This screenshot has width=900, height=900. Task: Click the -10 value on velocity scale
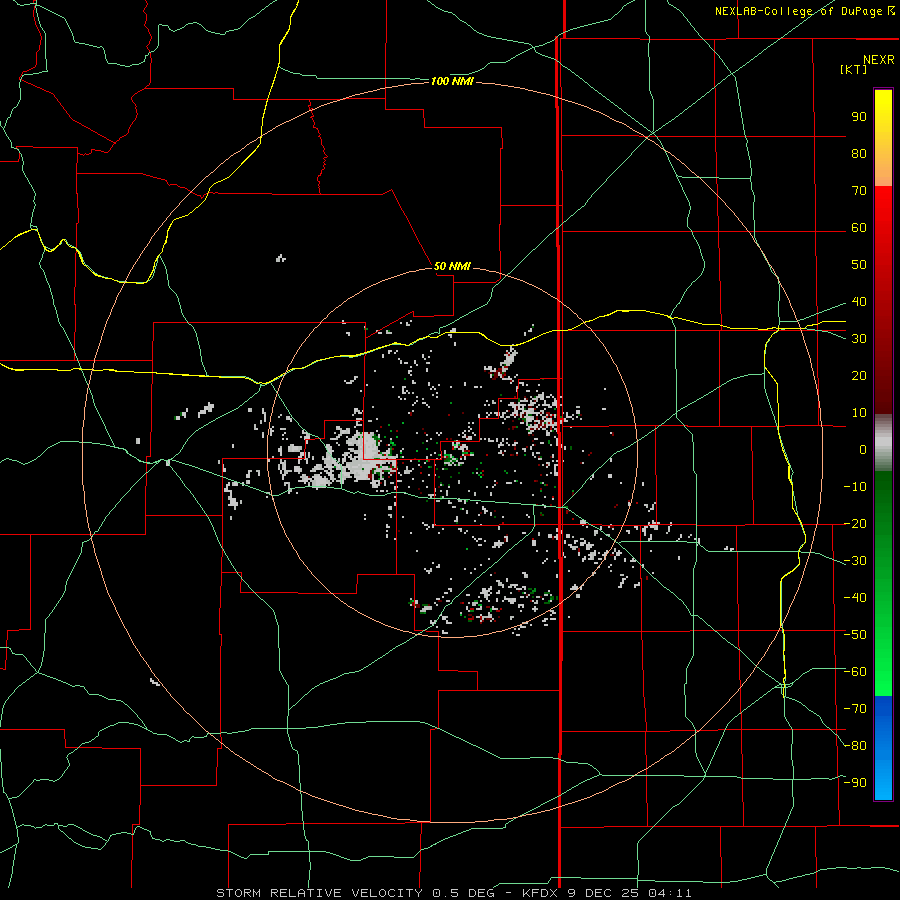855,487
